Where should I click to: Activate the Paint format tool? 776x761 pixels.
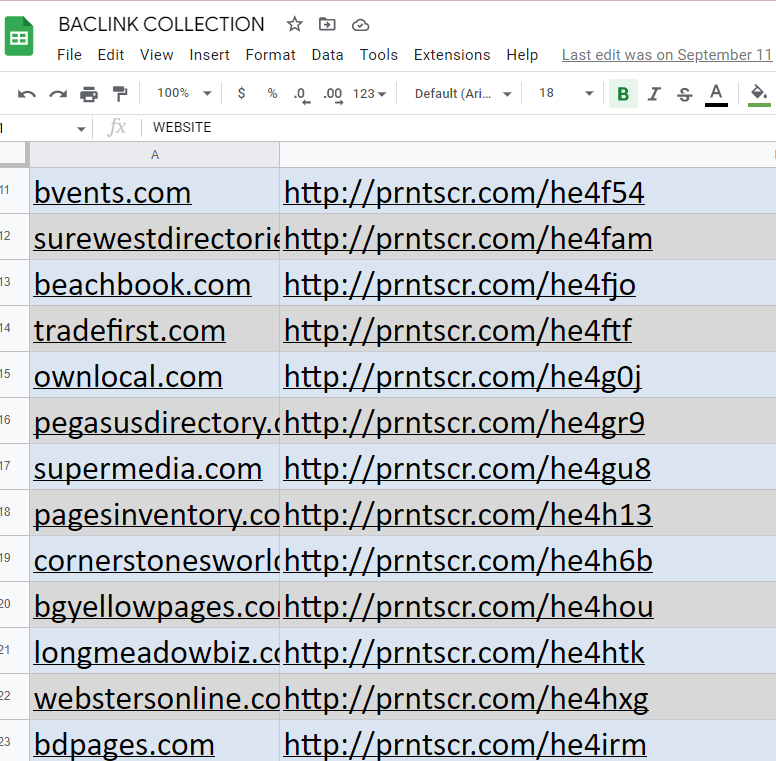120,94
